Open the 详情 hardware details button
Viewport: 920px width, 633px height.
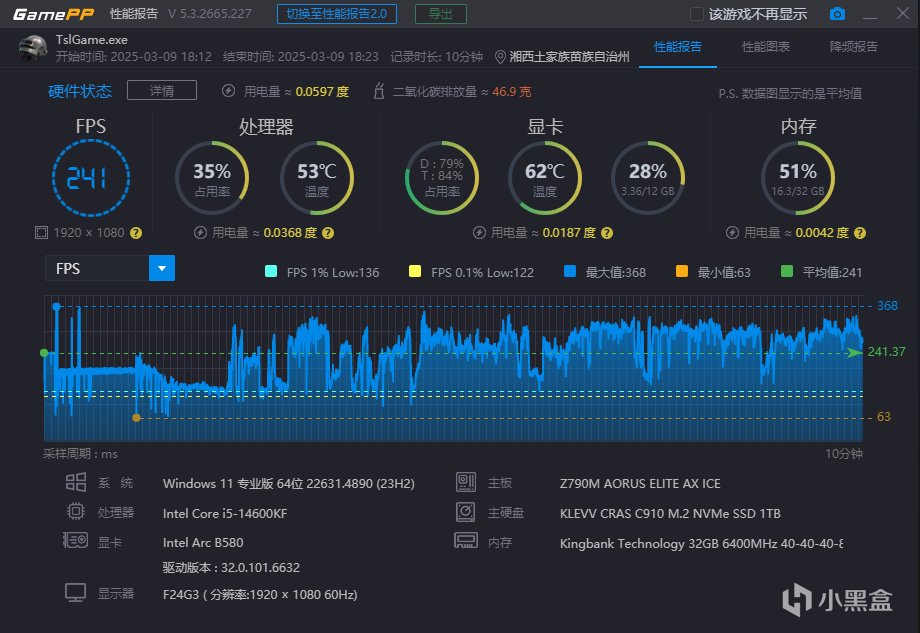[x=162, y=90]
